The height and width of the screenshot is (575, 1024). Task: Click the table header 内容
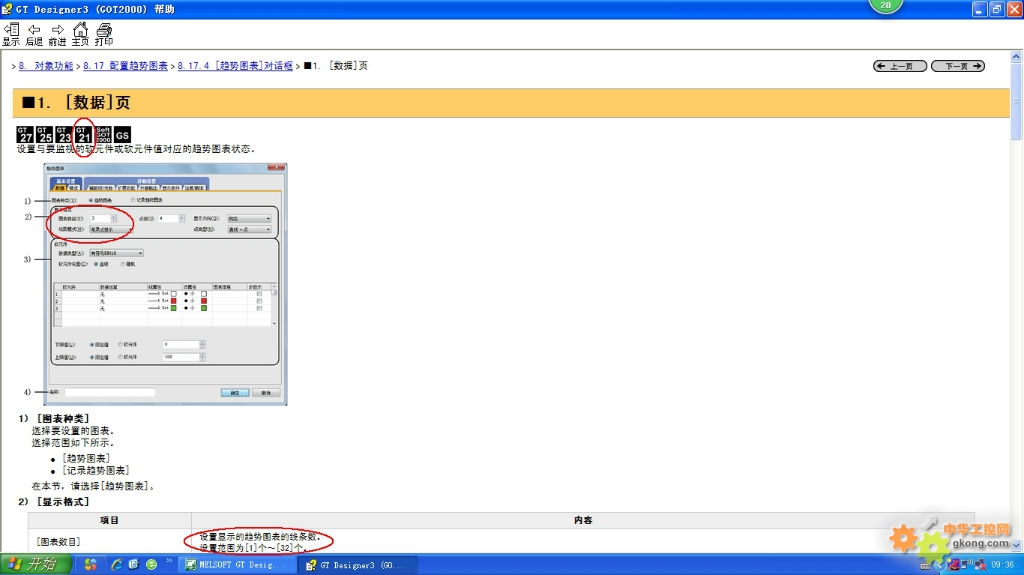[583, 520]
